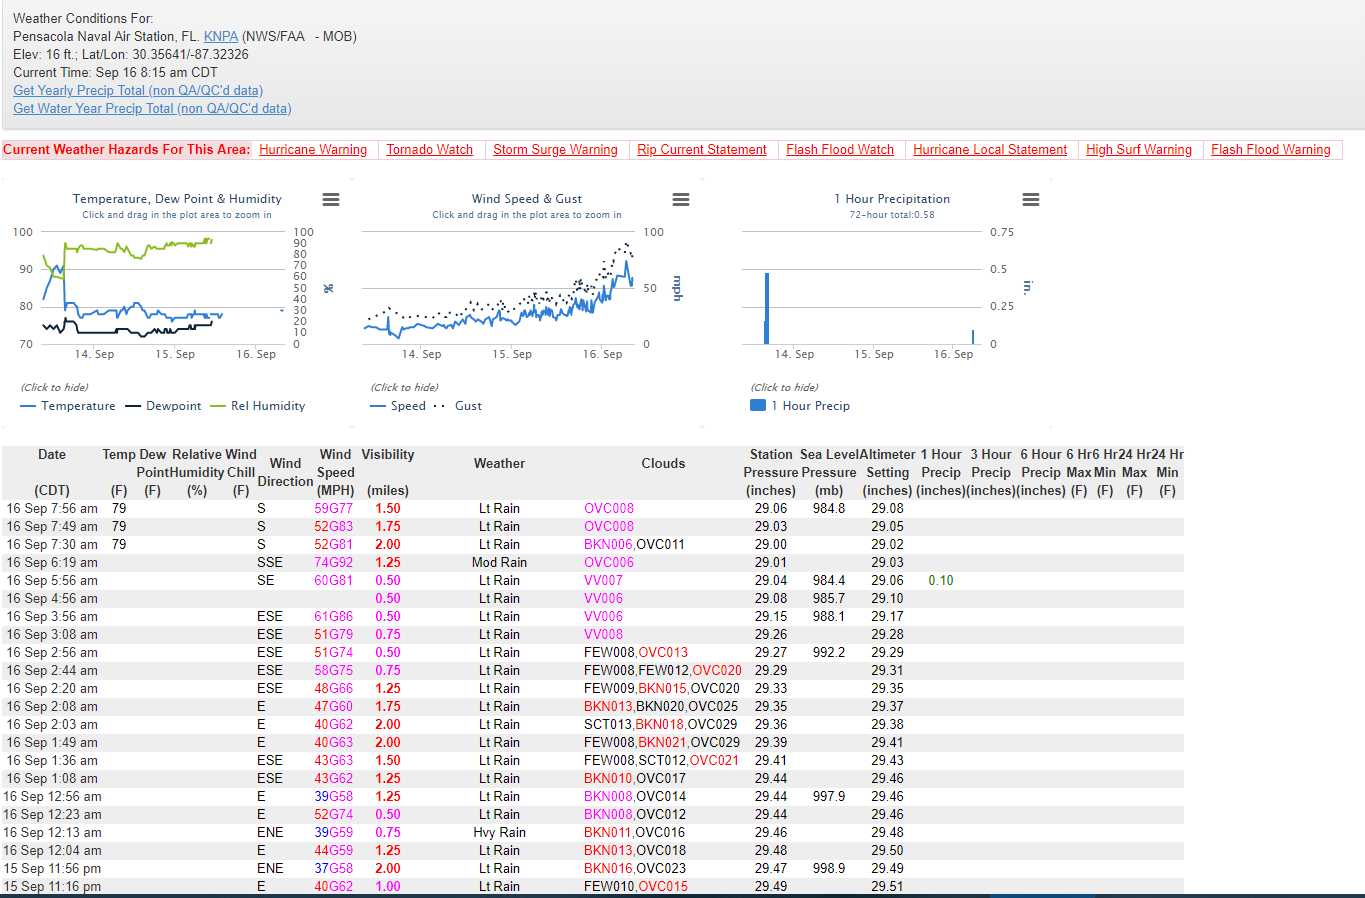Open the Tornado Watch hazard link
The image size is (1365, 898).
click(430, 149)
